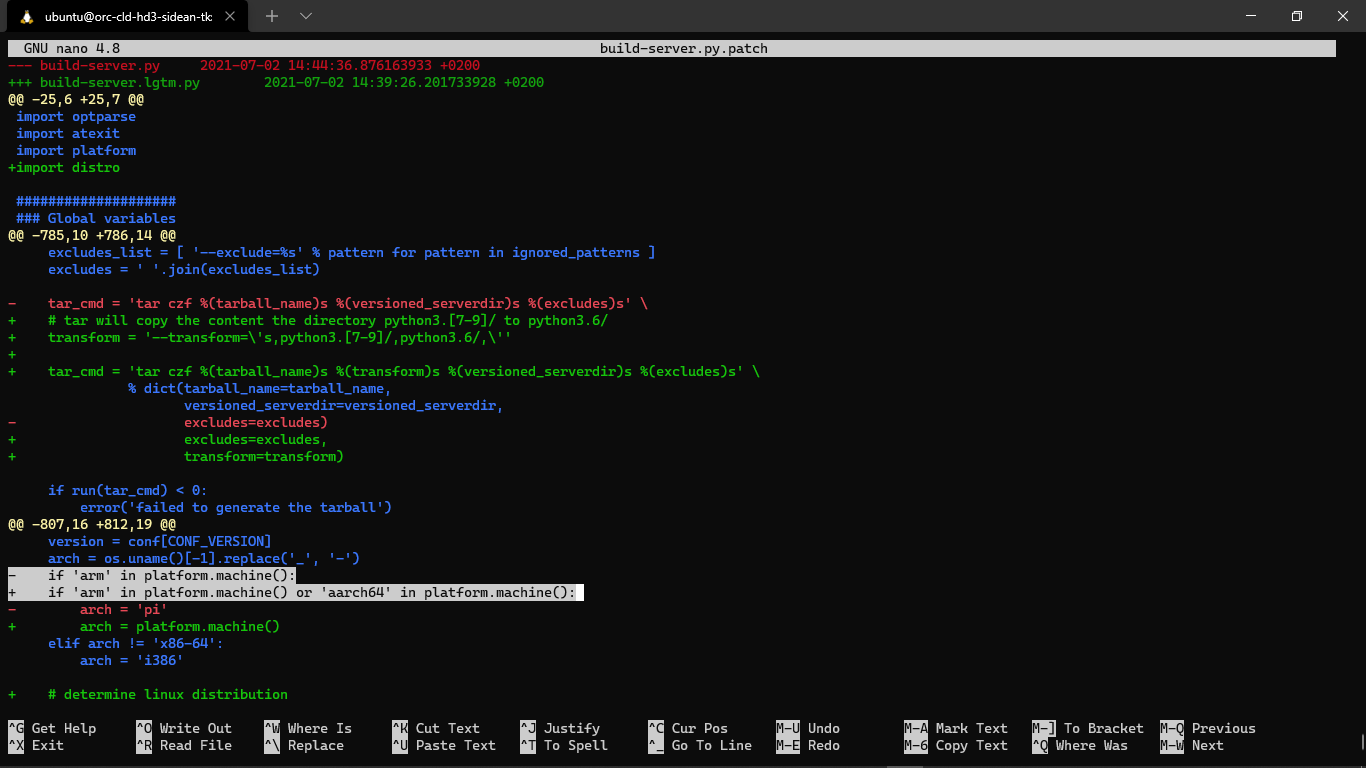
Task: Expand the new tab profile dropdown chevron
Action: tap(306, 16)
